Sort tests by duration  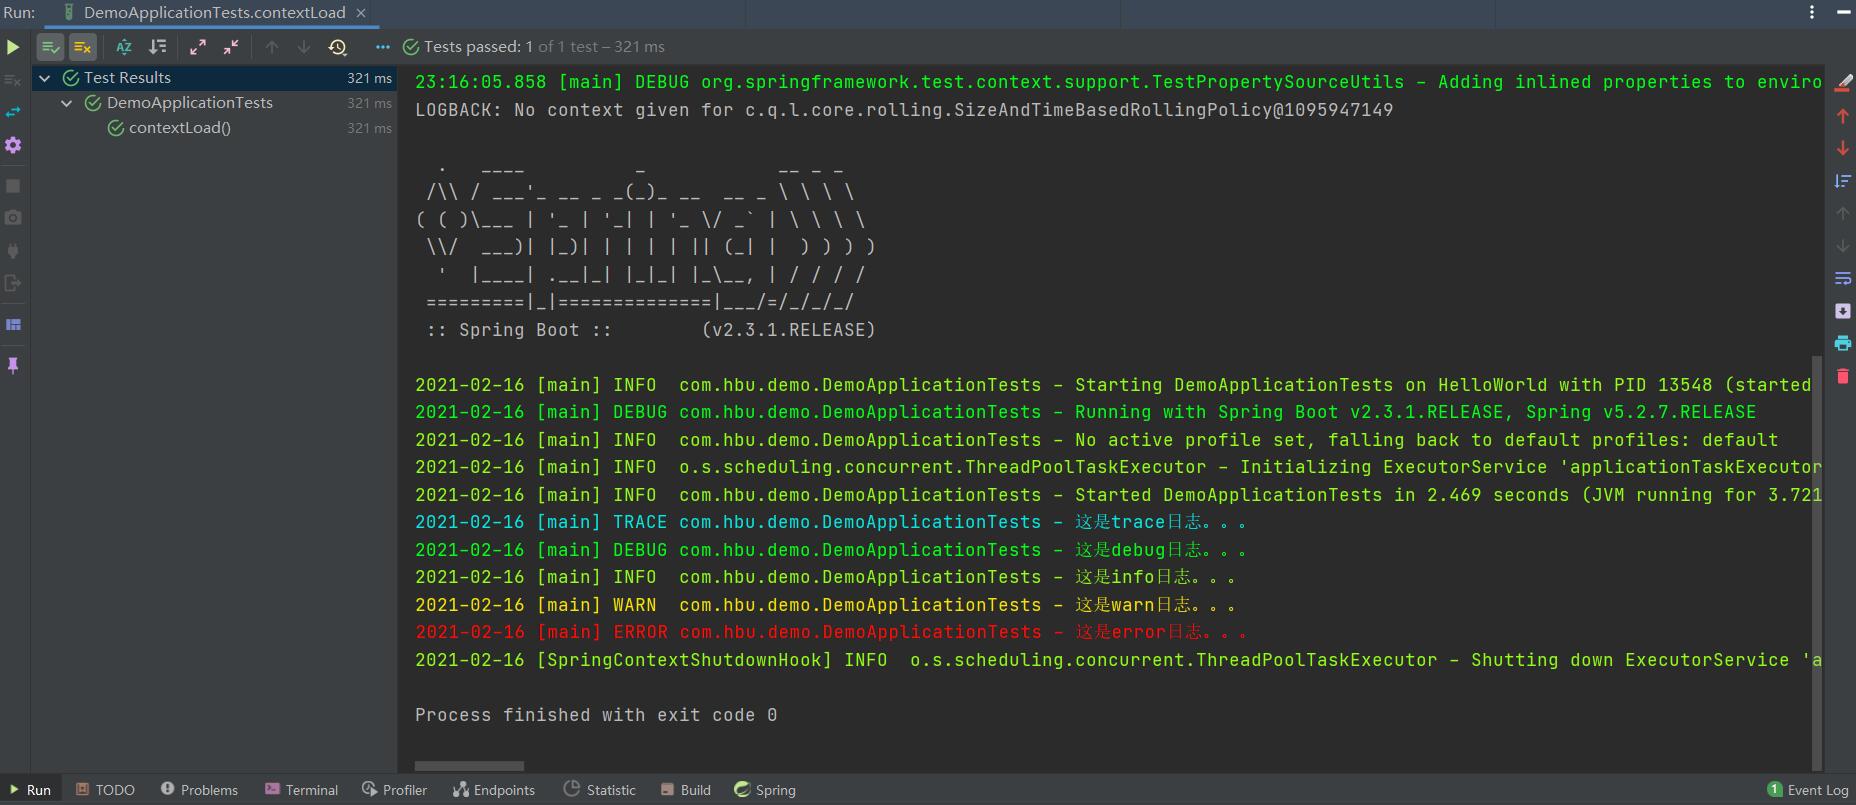click(x=157, y=47)
